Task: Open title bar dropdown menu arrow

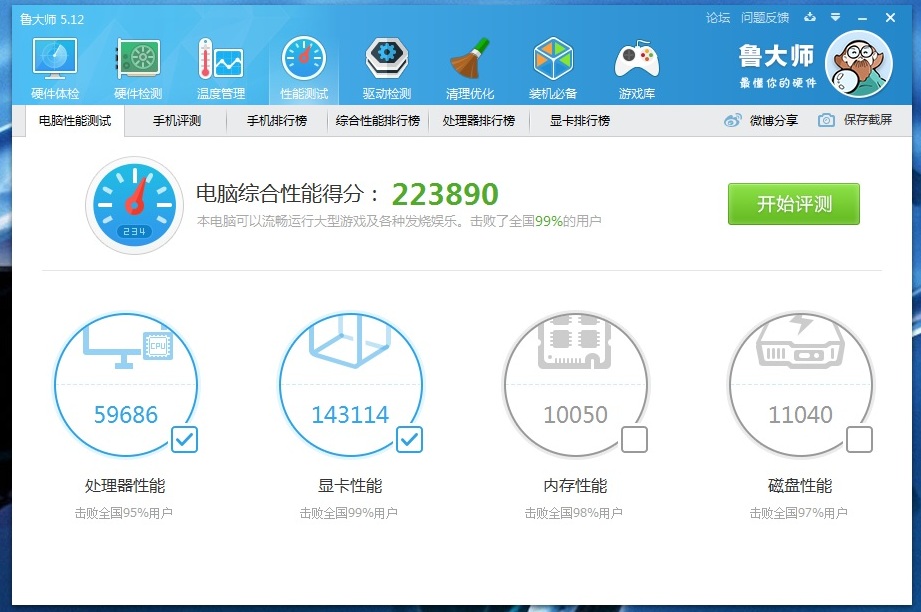Action: (835, 17)
